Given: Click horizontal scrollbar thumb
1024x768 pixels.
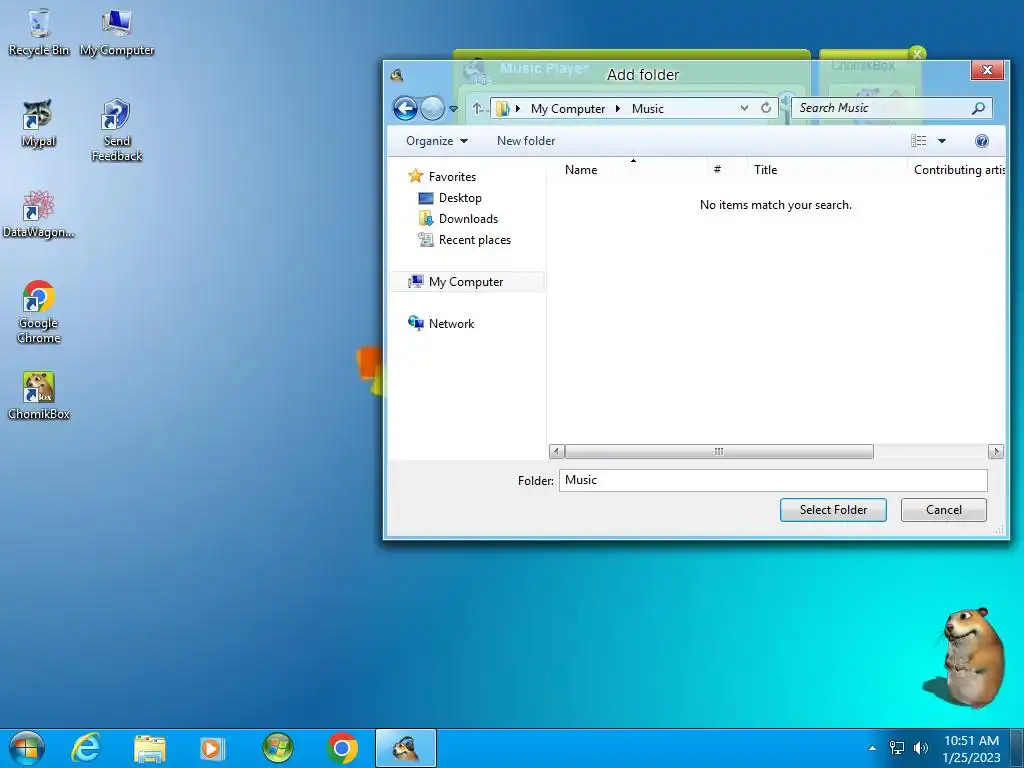Looking at the screenshot, I should (718, 451).
